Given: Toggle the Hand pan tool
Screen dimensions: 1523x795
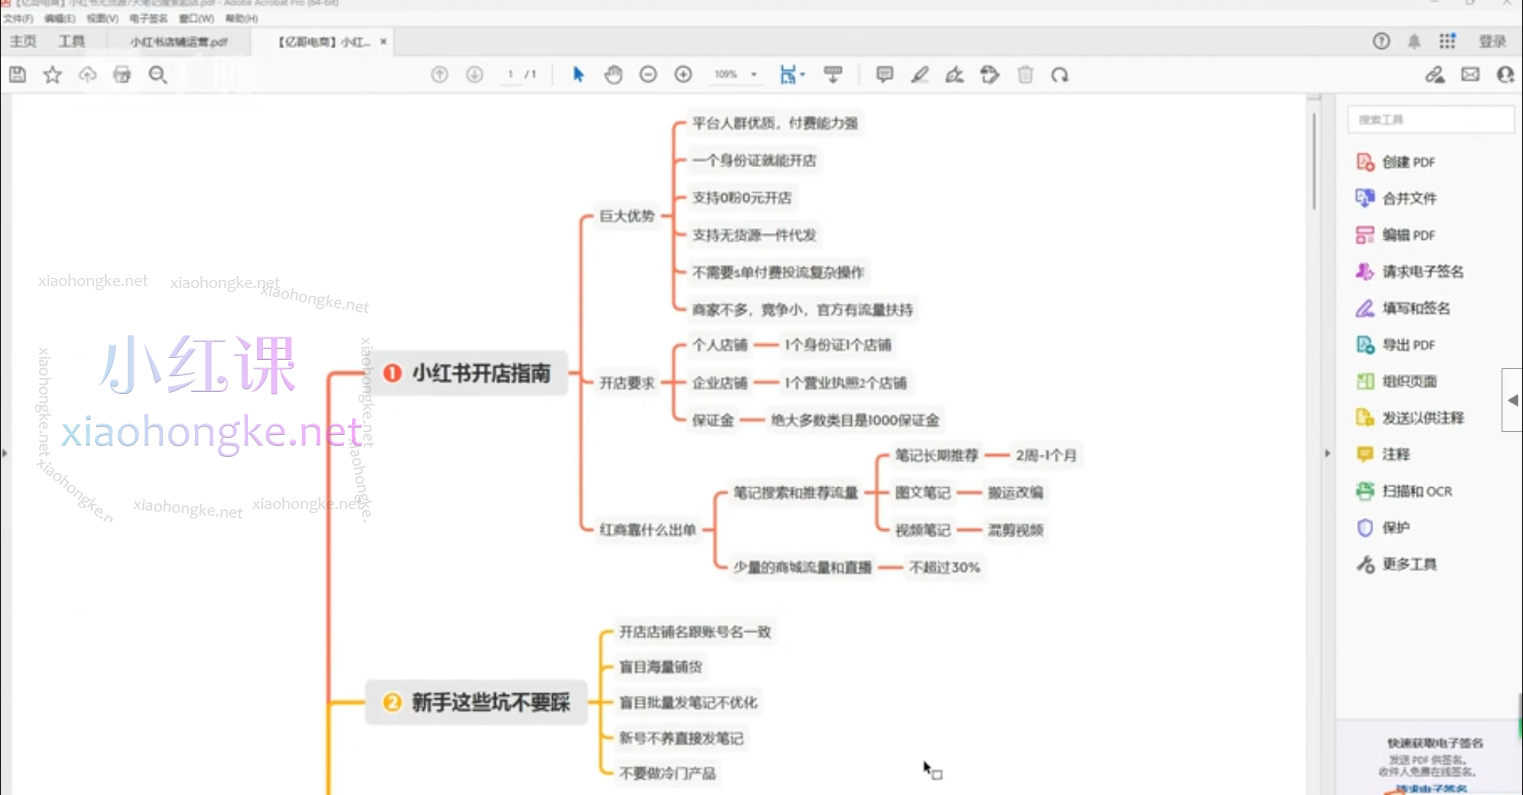Looking at the screenshot, I should 613,74.
